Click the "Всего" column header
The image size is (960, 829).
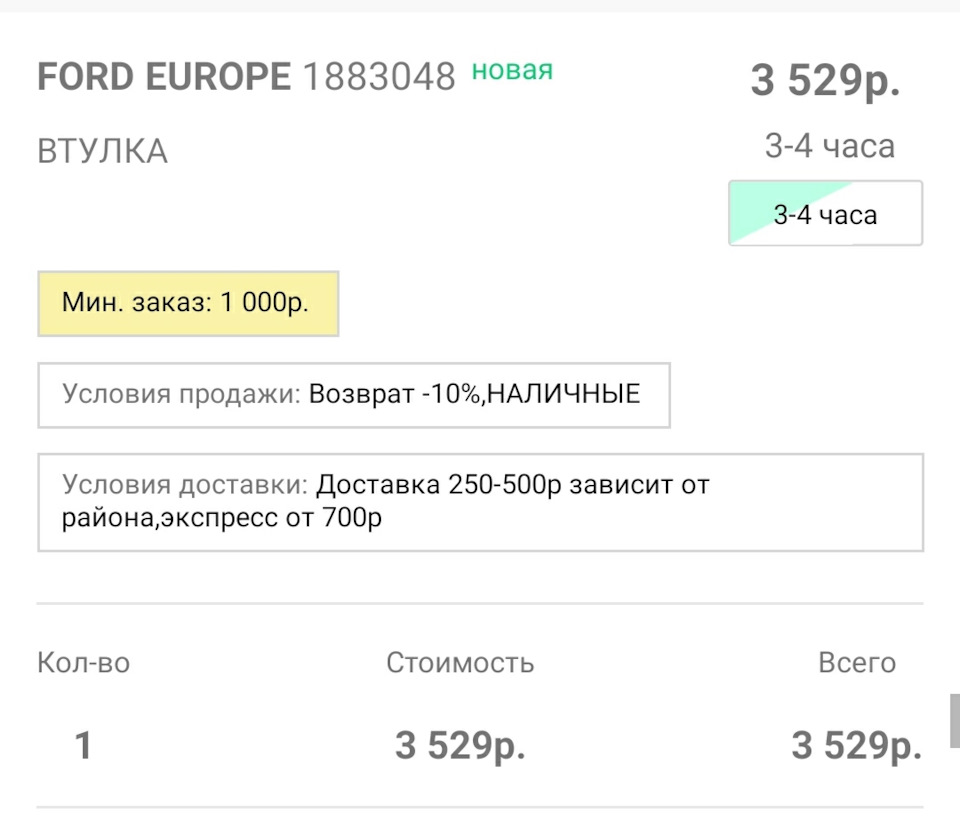coord(857,662)
